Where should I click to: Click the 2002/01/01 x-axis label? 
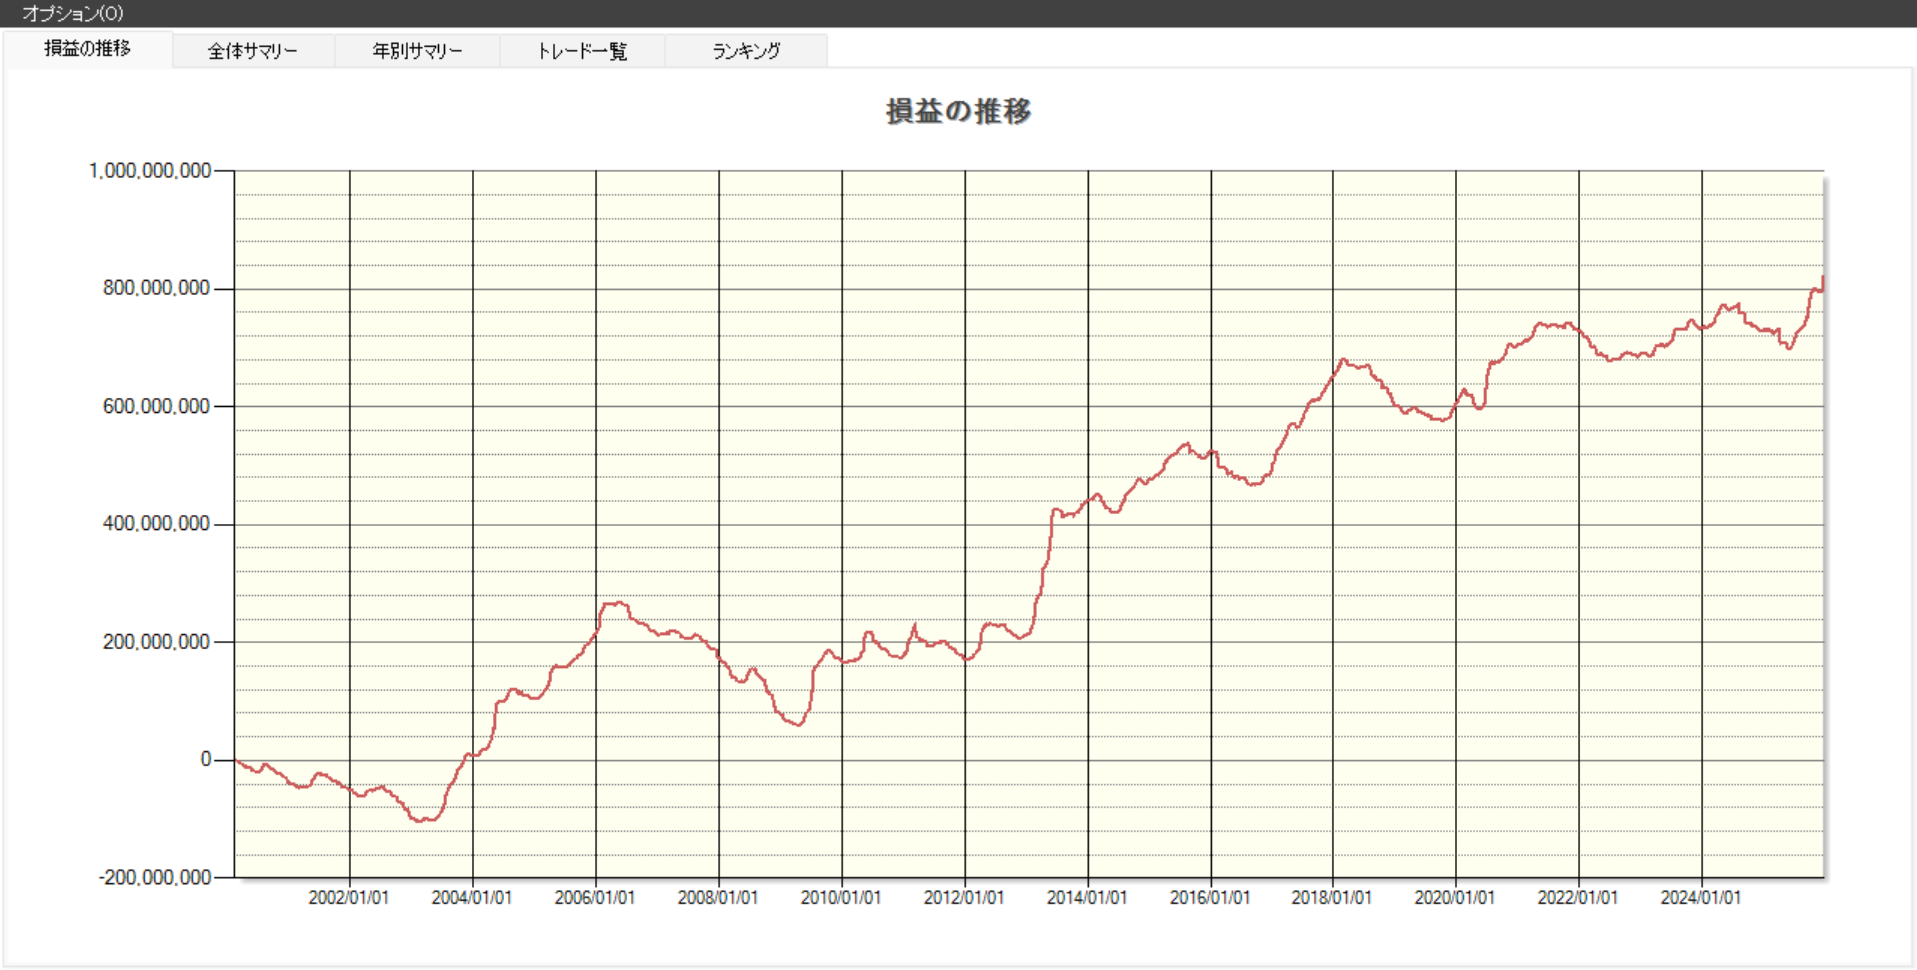click(348, 898)
